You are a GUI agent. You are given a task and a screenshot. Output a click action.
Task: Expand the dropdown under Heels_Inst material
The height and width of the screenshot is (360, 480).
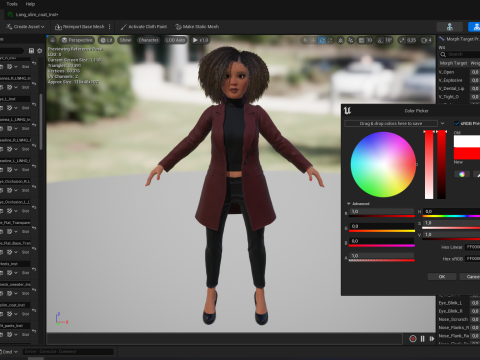pos(16,273)
